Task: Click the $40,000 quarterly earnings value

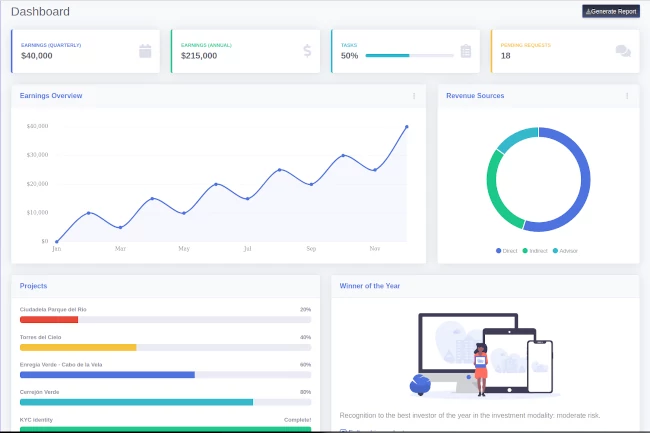Action: coord(37,56)
